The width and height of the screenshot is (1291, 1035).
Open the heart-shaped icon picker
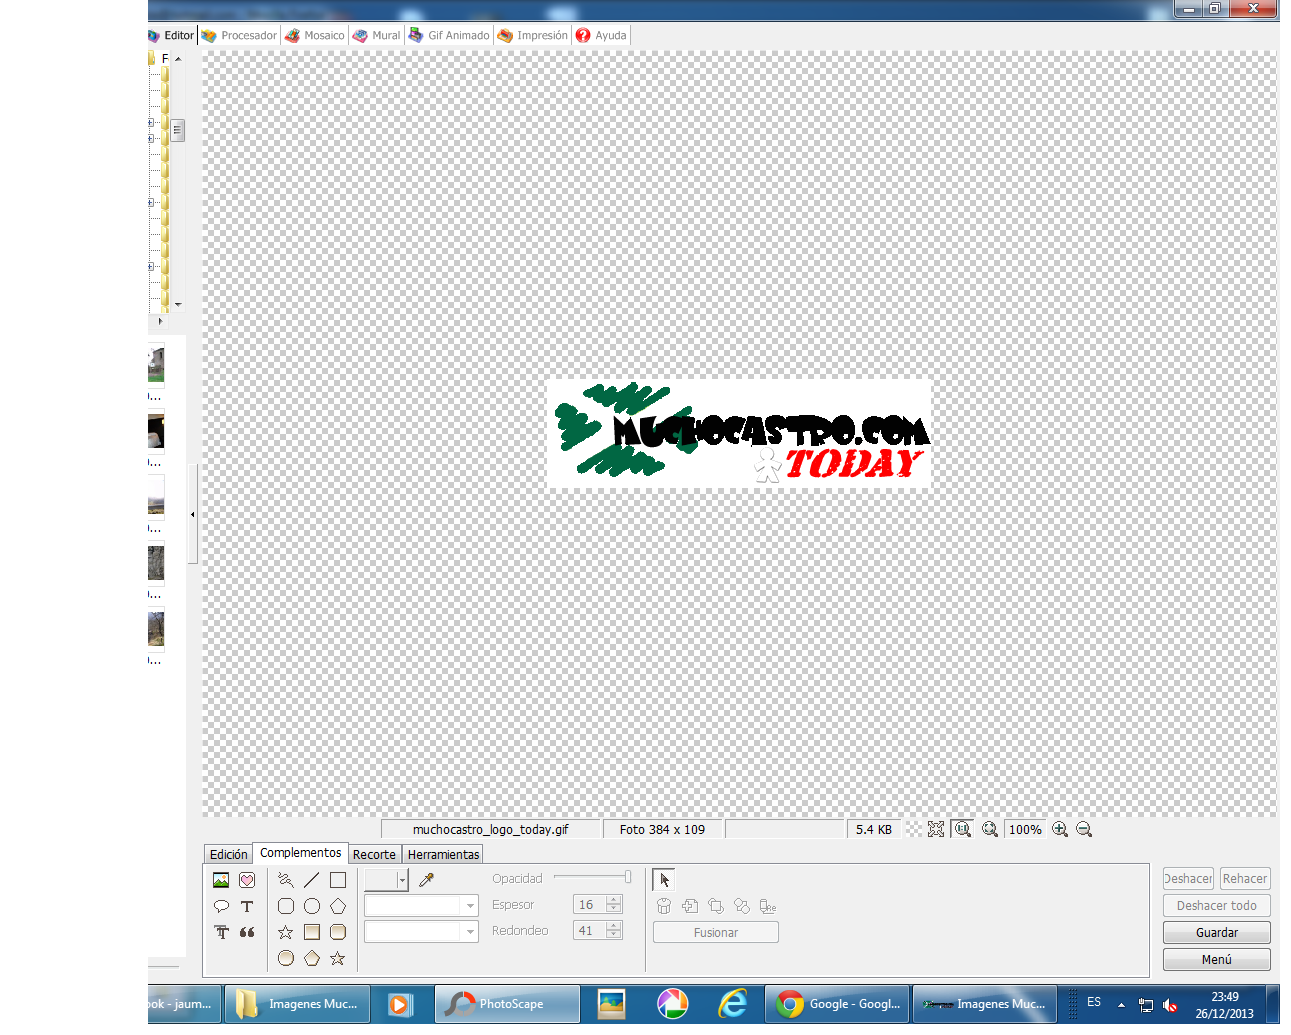pos(247,880)
